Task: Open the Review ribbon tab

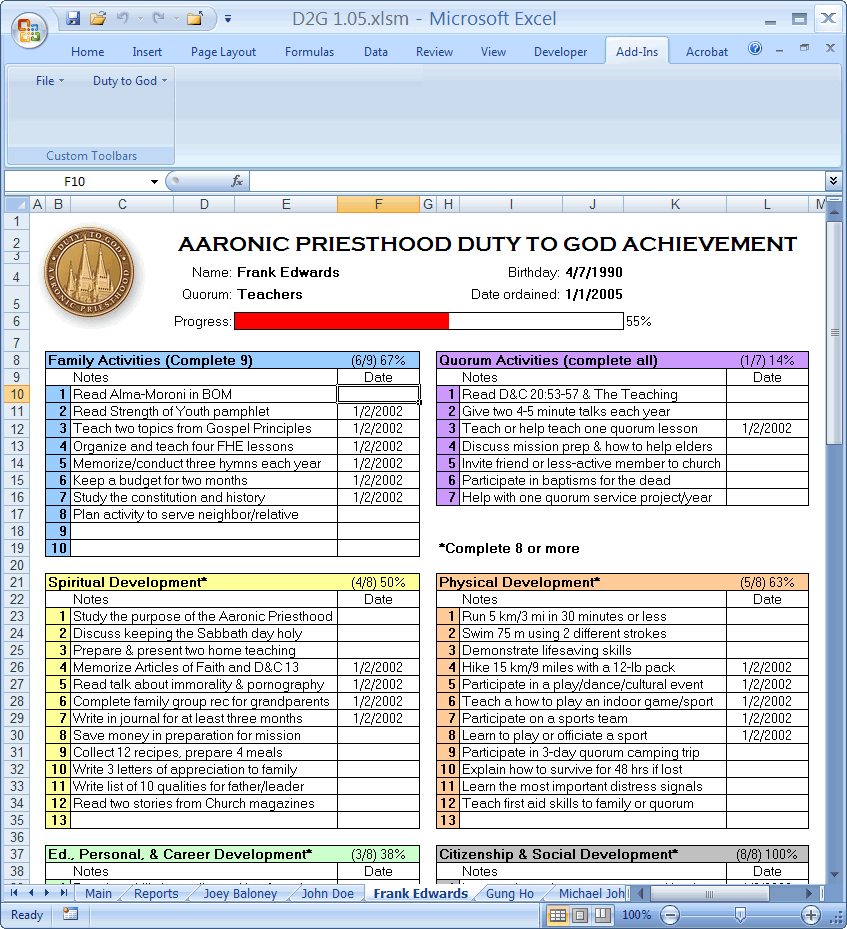Action: pos(434,52)
